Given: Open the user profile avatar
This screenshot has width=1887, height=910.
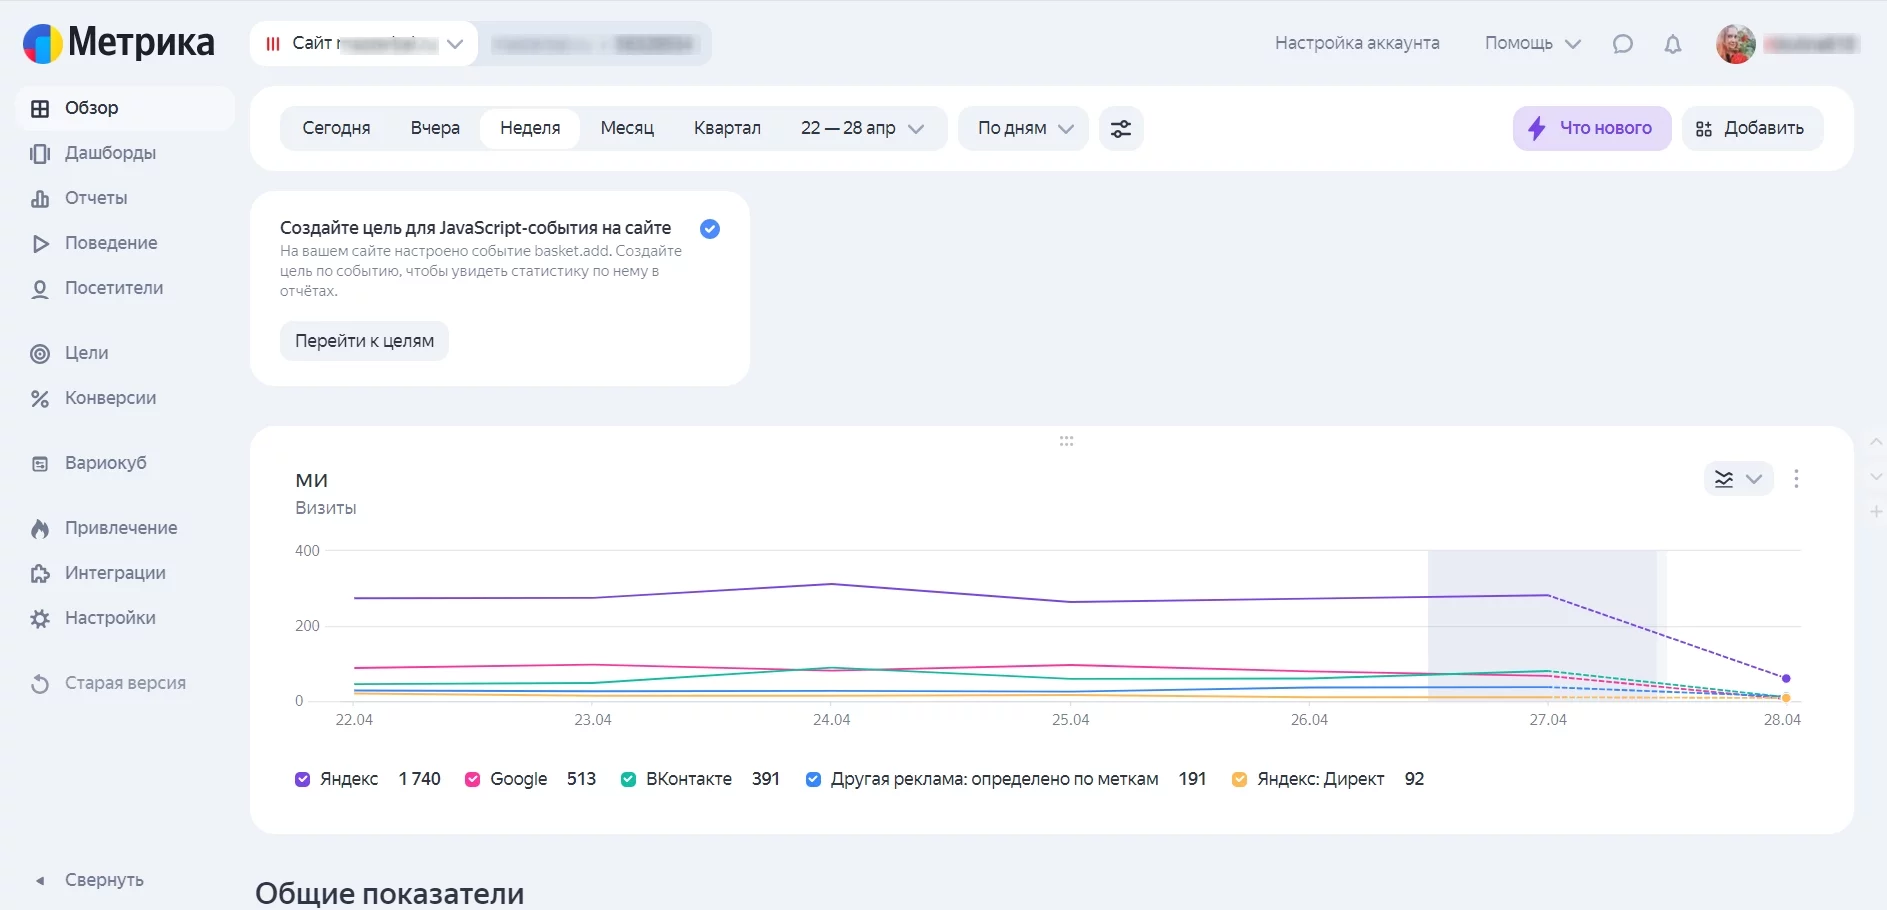Looking at the screenshot, I should click(x=1735, y=44).
